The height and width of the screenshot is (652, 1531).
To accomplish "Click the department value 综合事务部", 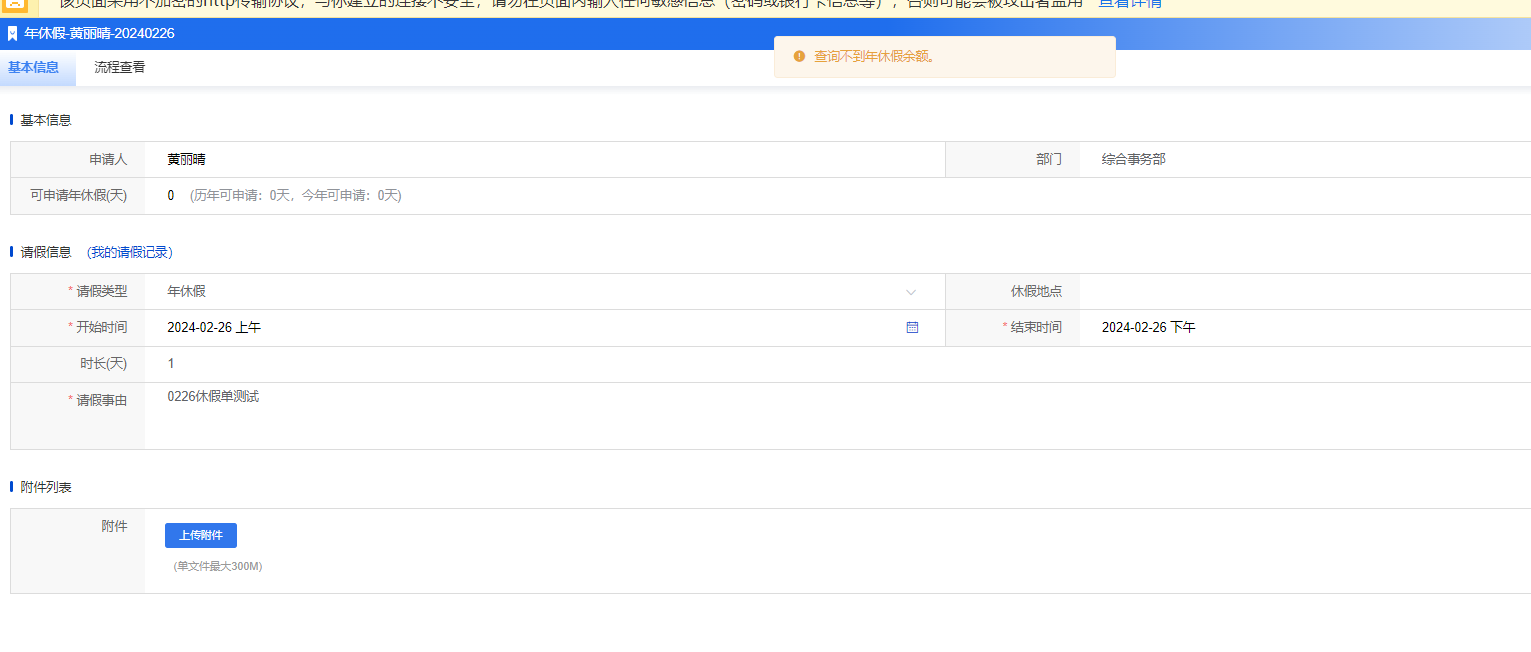I will point(1134,159).
